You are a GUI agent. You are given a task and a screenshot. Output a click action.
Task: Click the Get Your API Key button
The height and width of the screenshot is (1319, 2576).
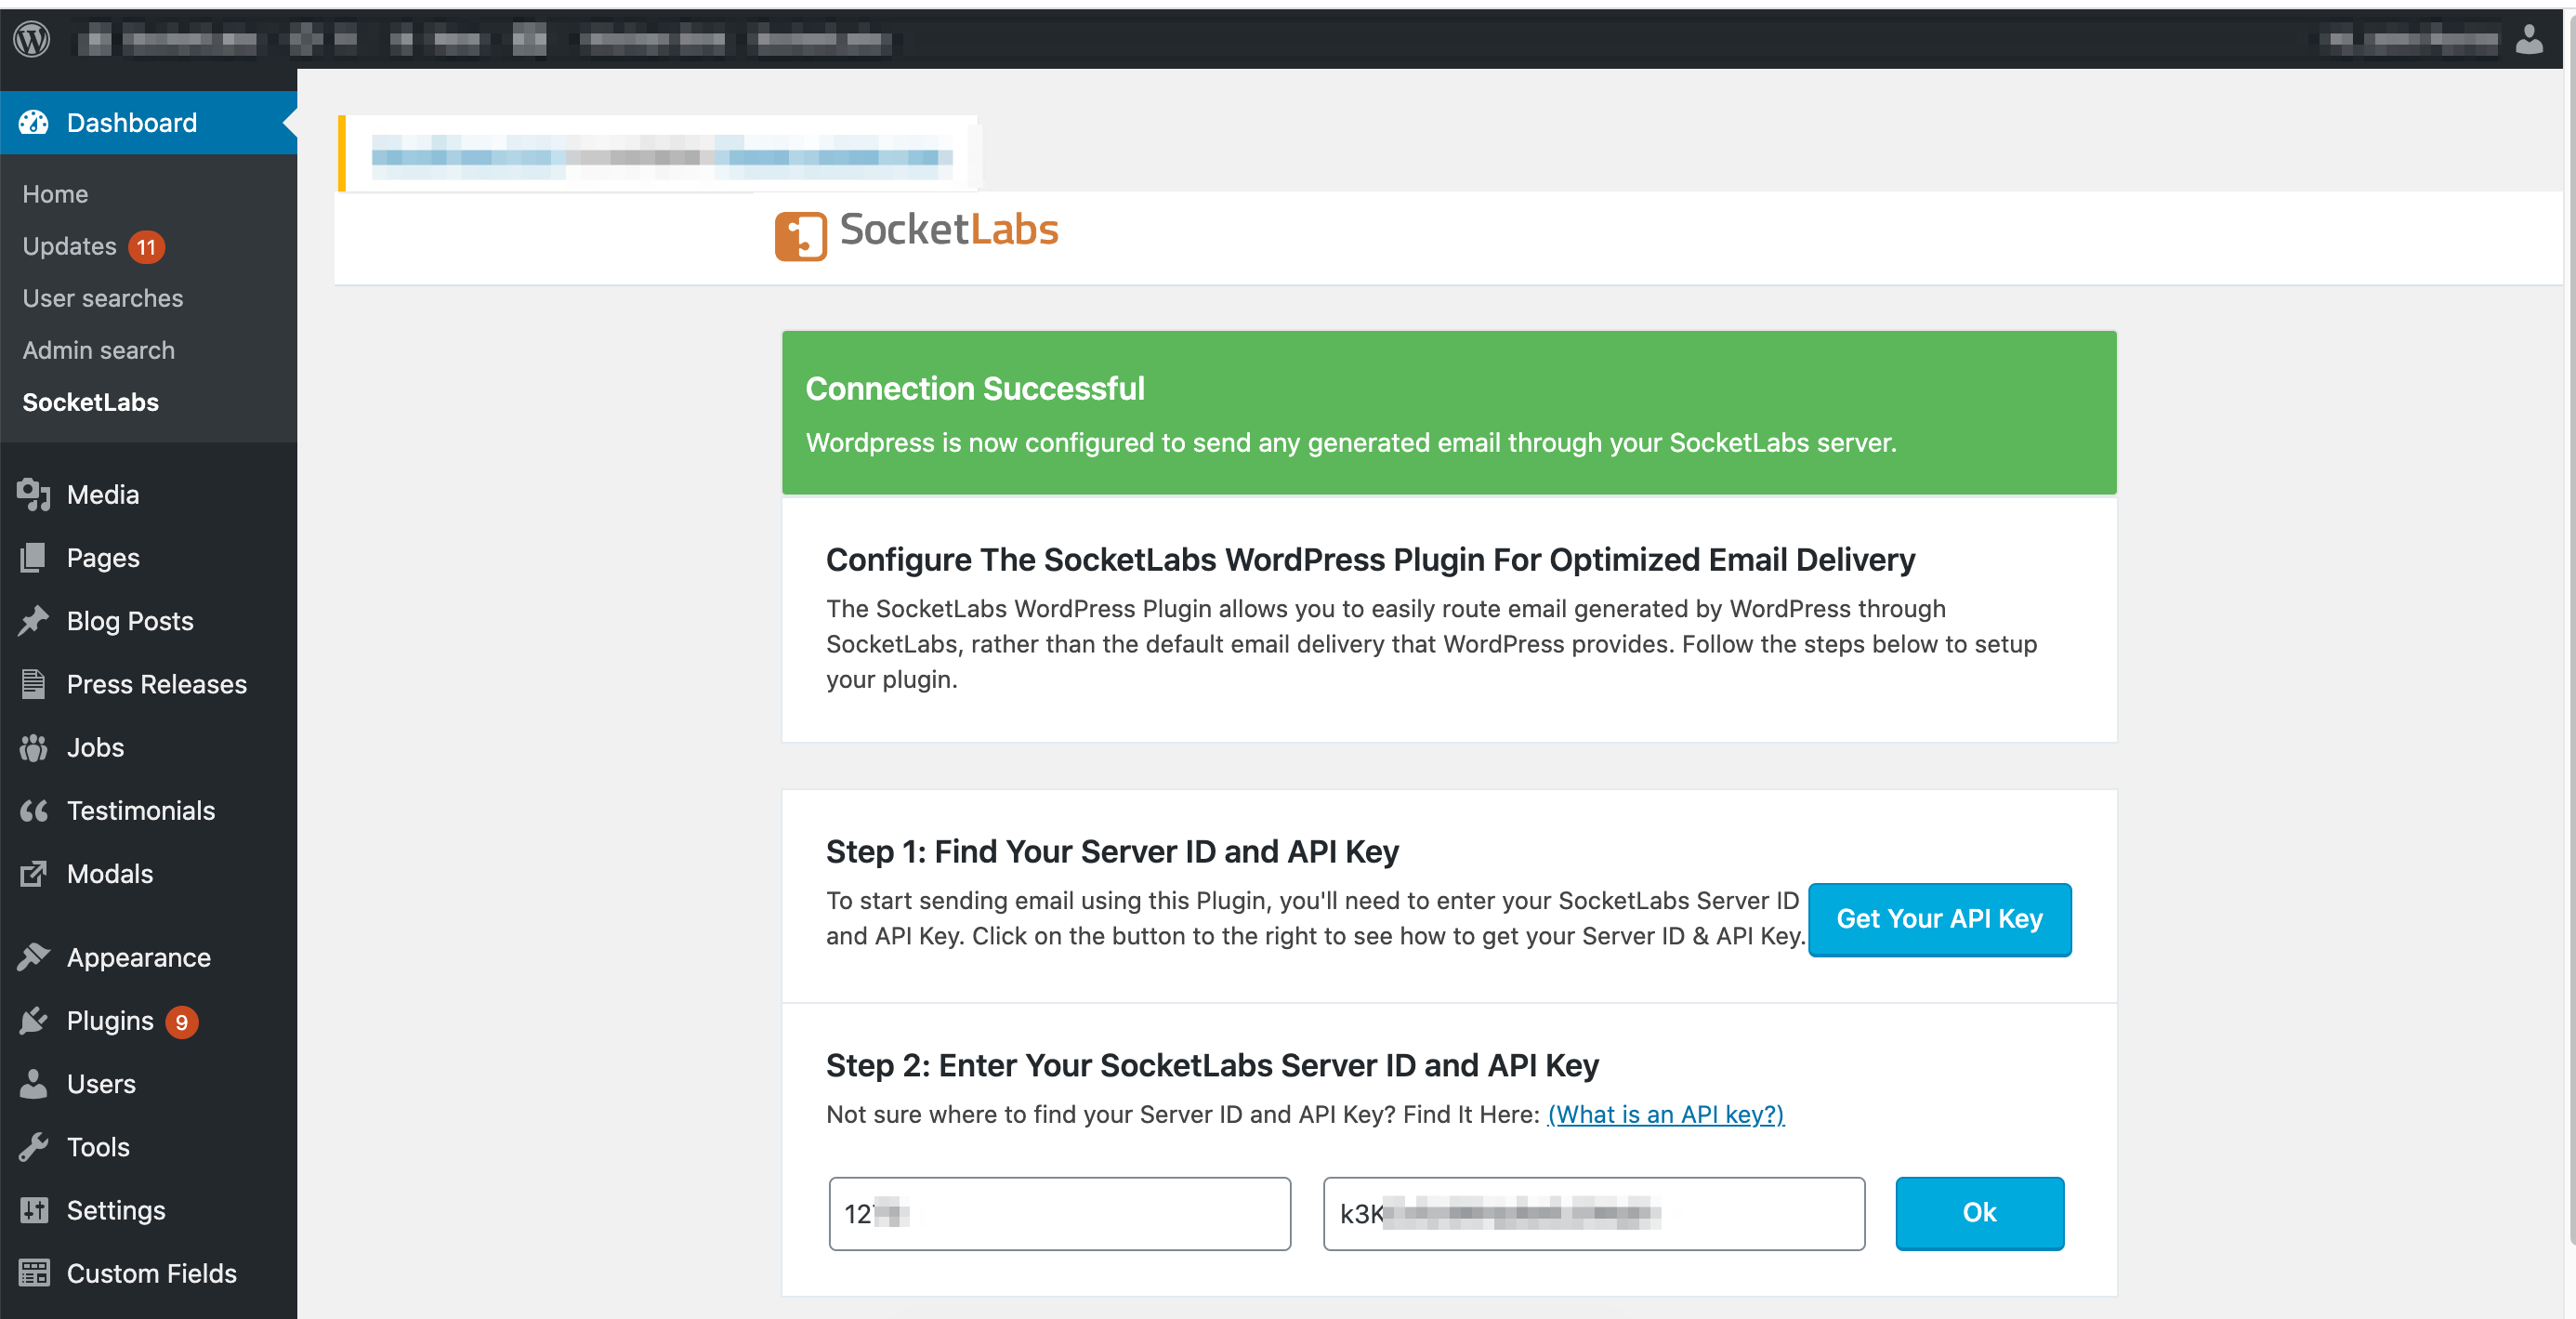[x=1939, y=919]
